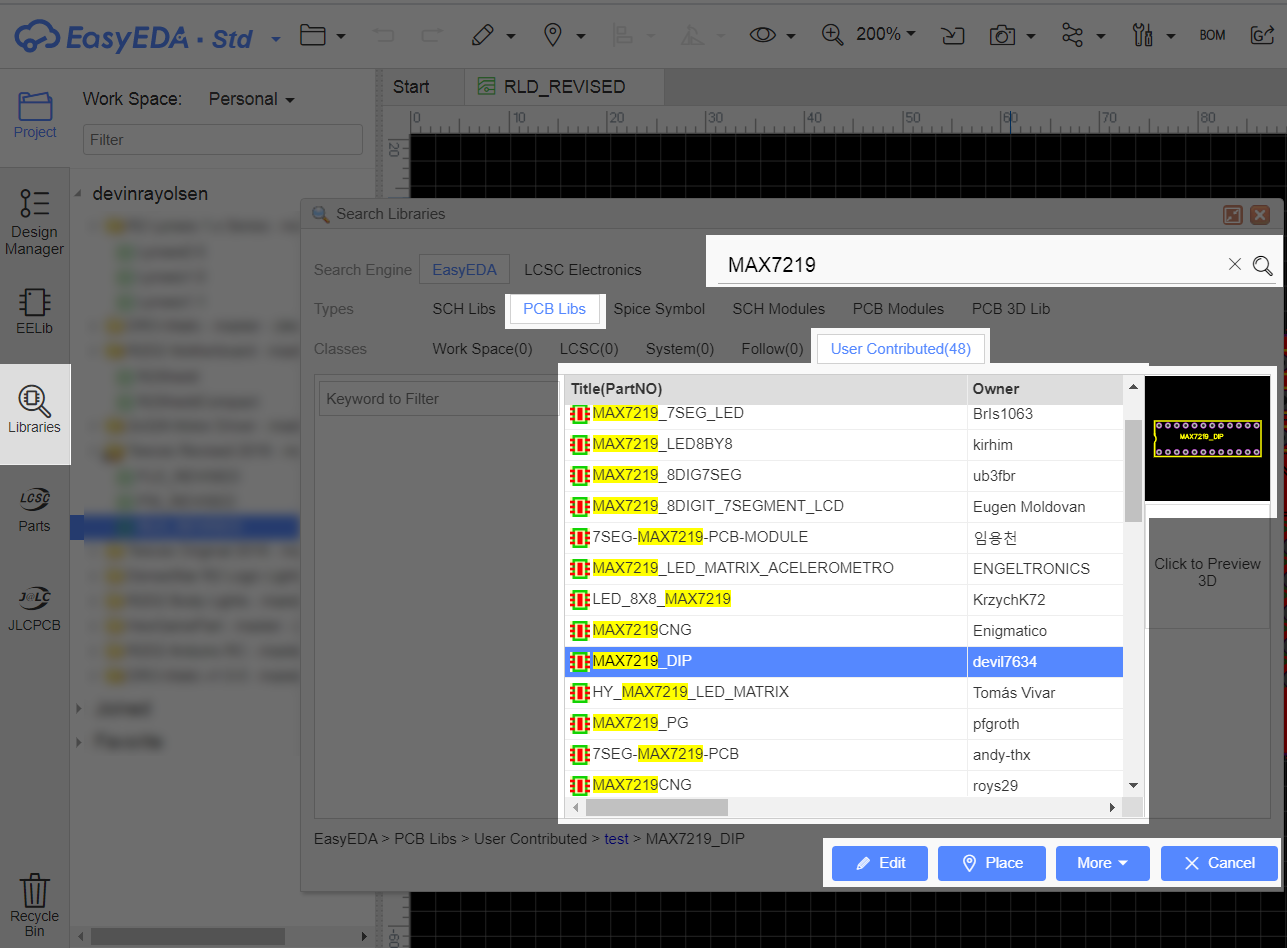Viewport: 1287px width, 948px height.
Task: Select the User Contributed(48) class
Action: (x=901, y=349)
